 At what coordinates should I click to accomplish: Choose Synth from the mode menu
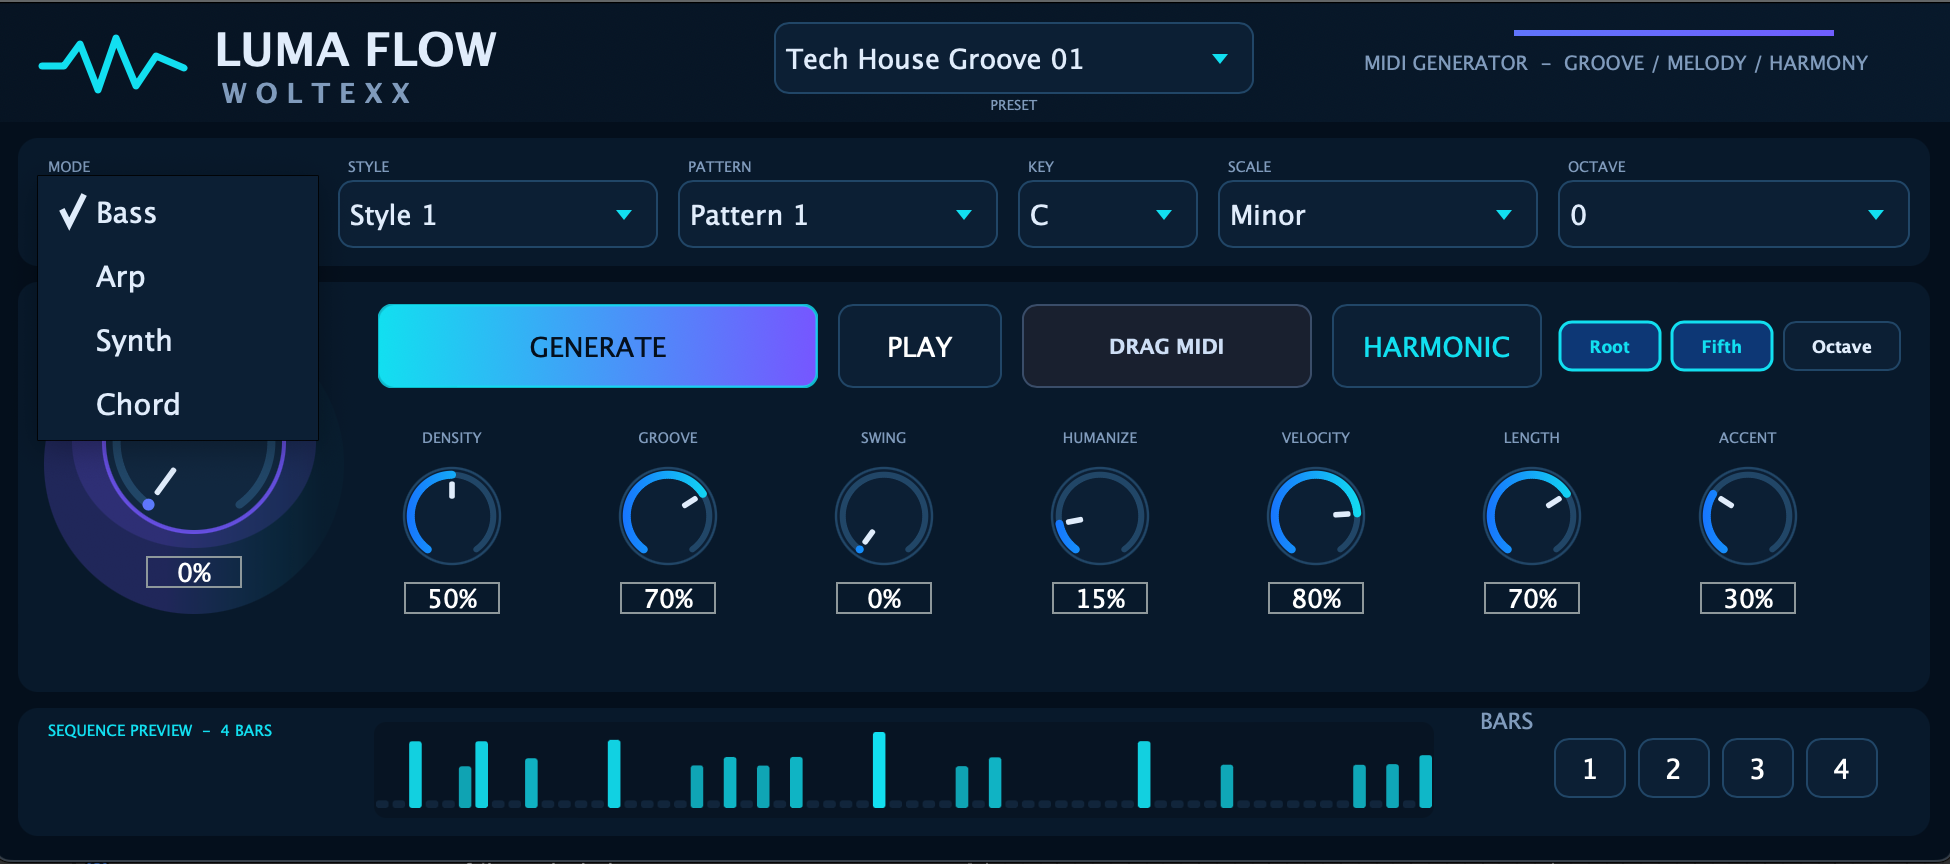tap(178, 341)
